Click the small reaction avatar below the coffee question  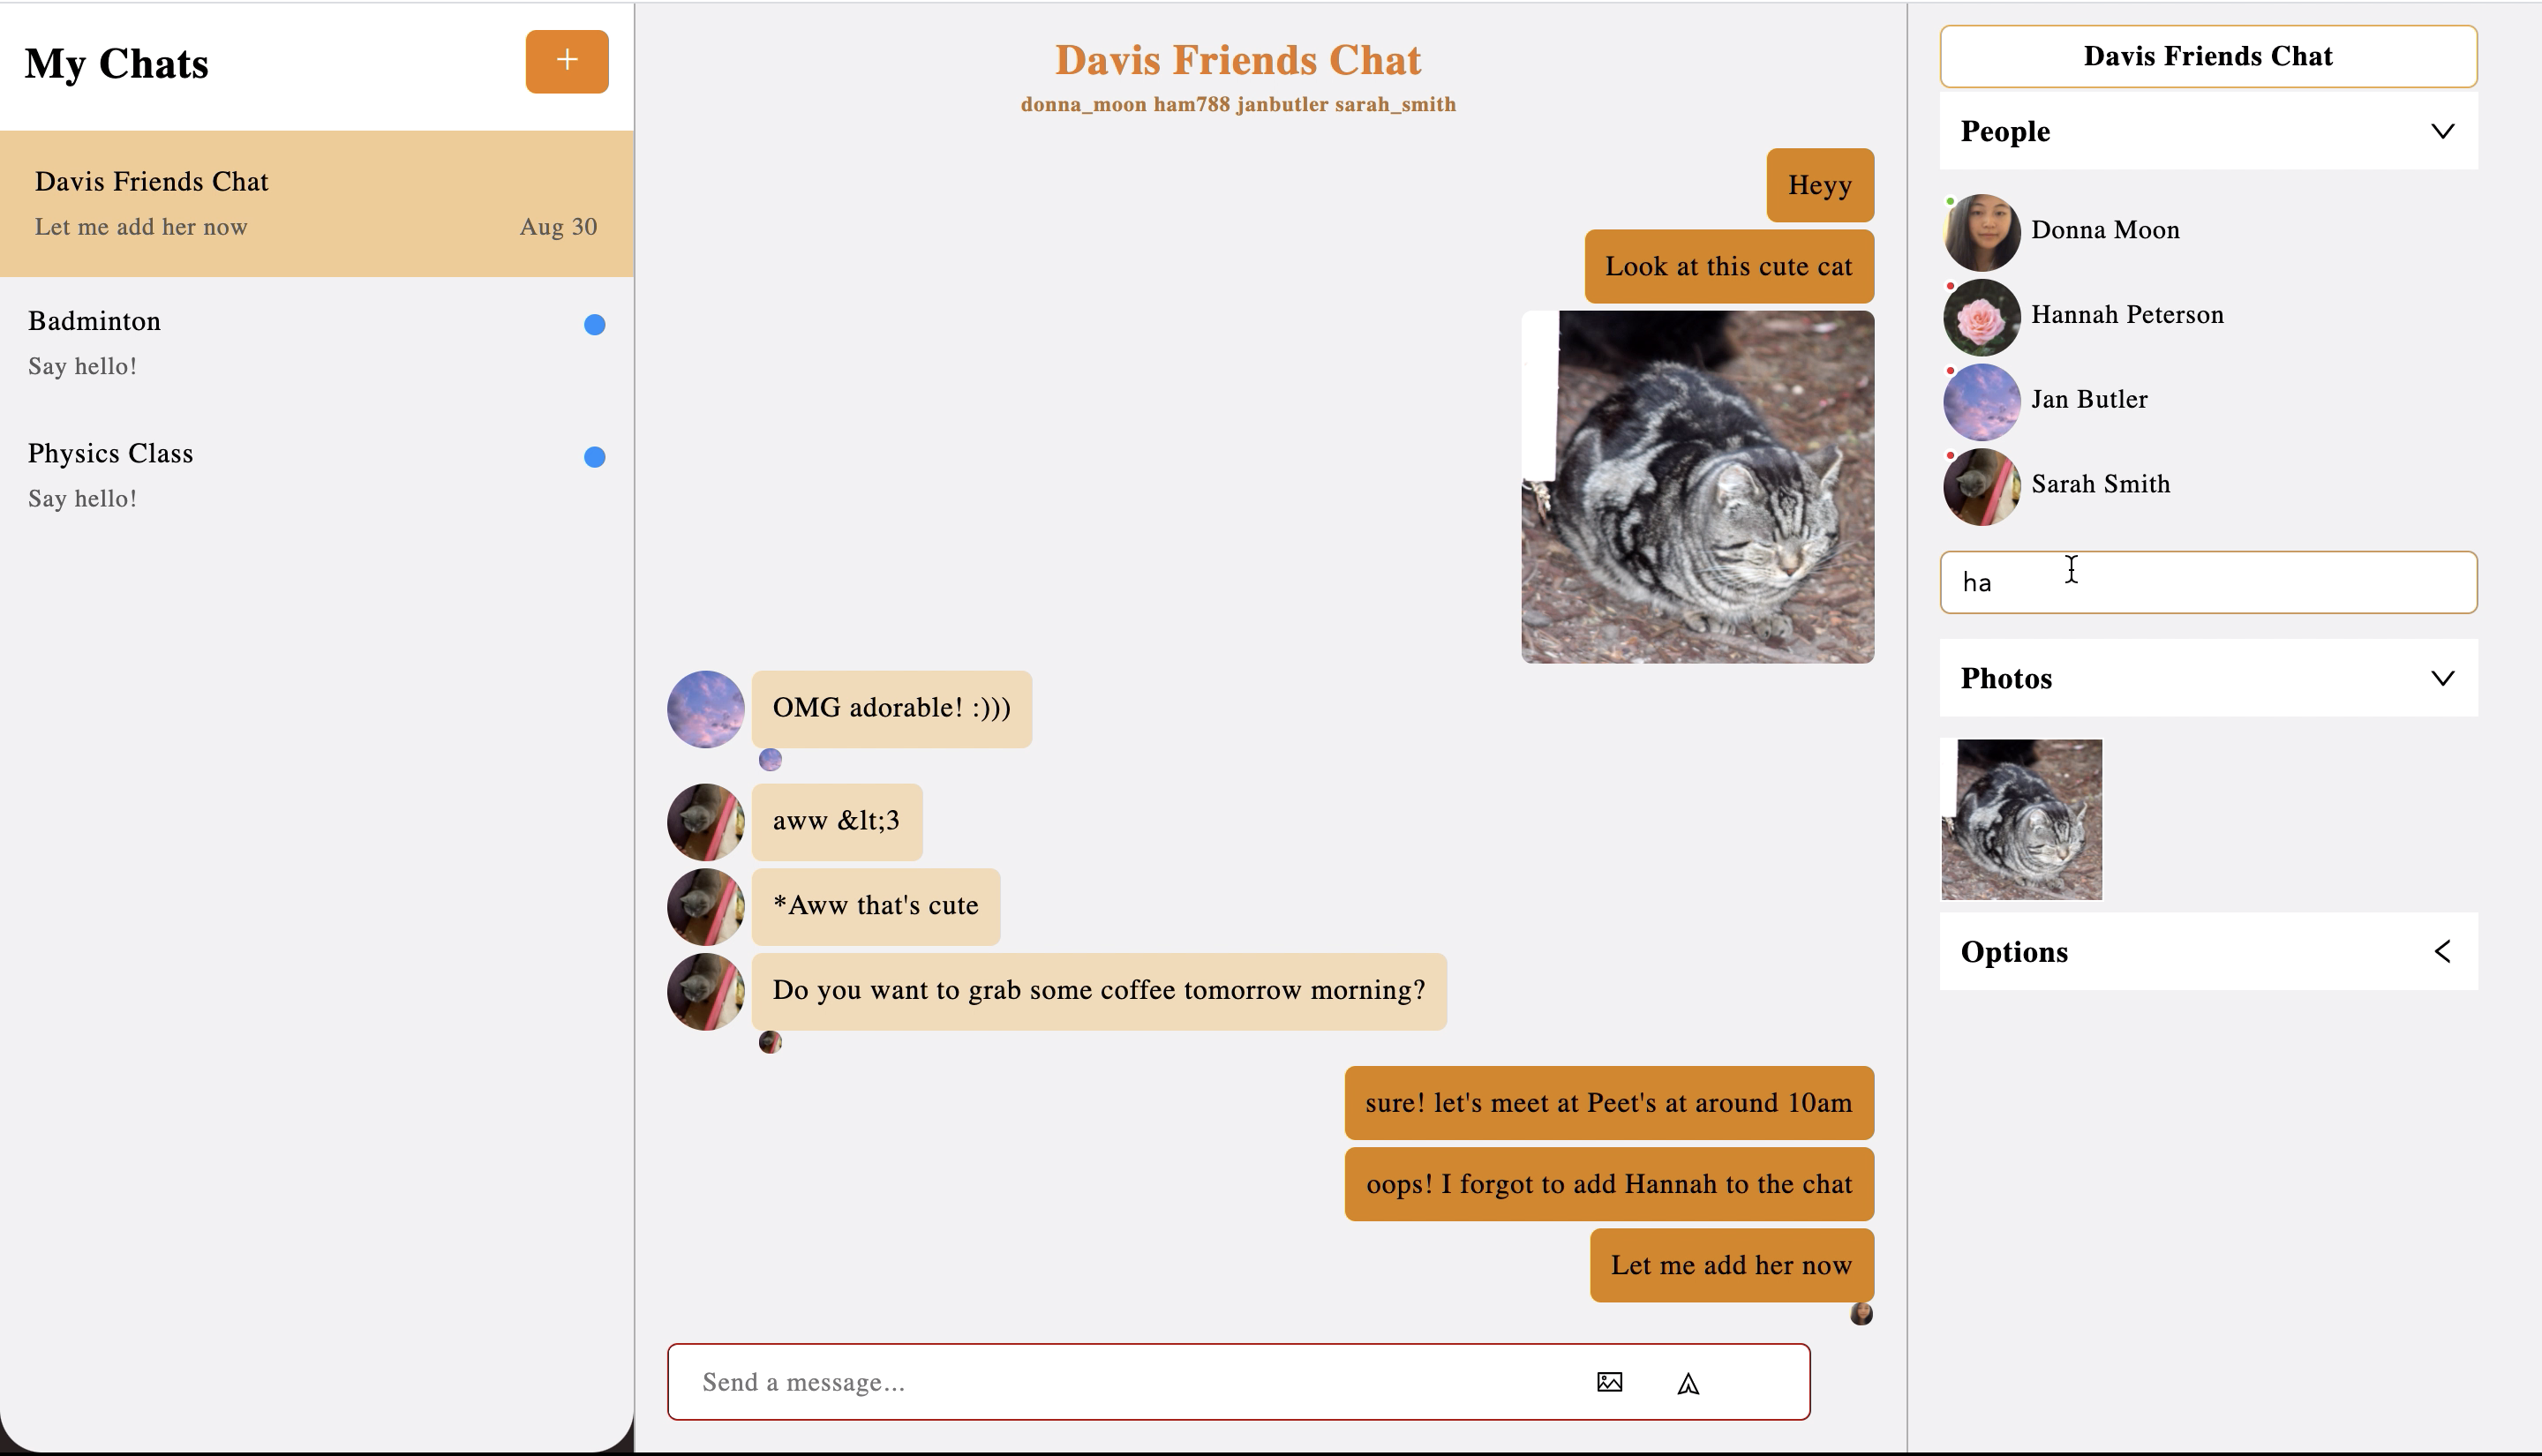(771, 1041)
